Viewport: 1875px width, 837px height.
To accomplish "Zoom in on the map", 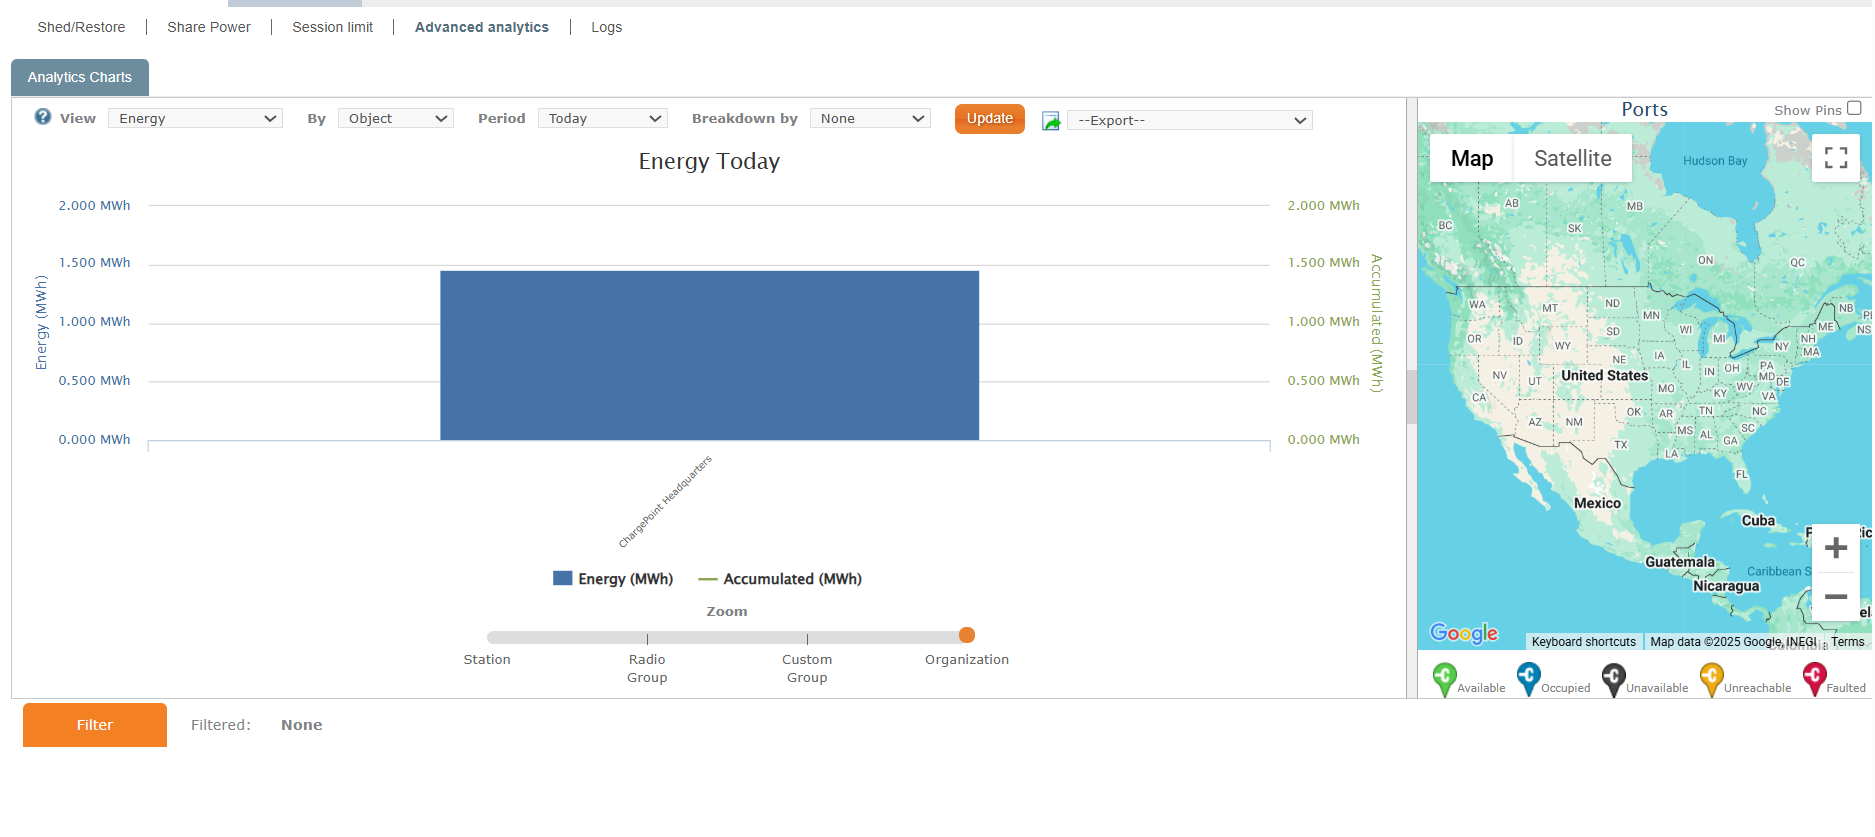I will pos(1835,548).
